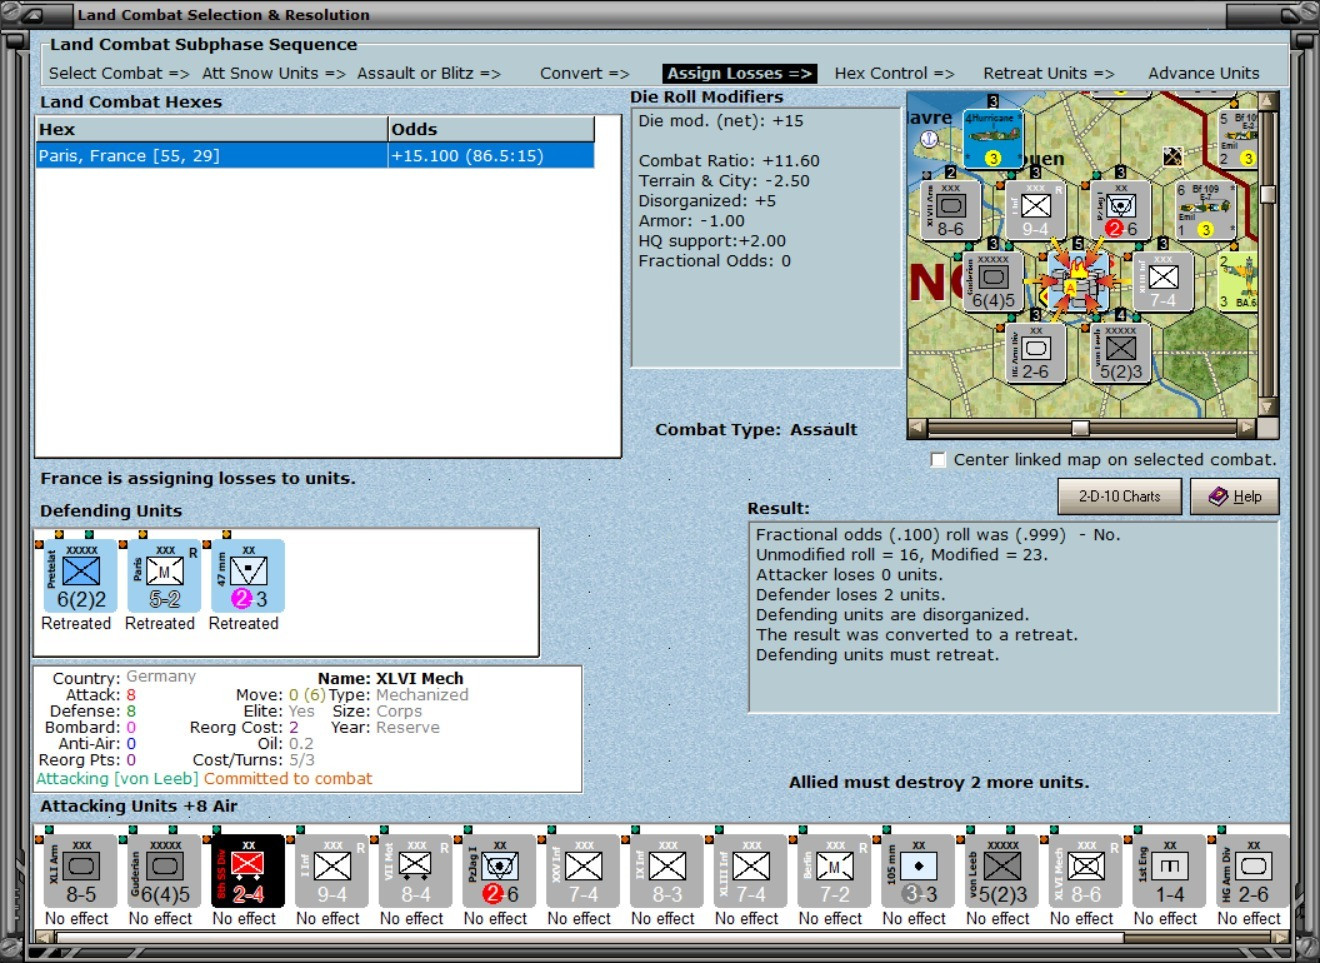Enable Center linked map on selected combat
Image resolution: width=1320 pixels, height=963 pixels.
coord(938,460)
